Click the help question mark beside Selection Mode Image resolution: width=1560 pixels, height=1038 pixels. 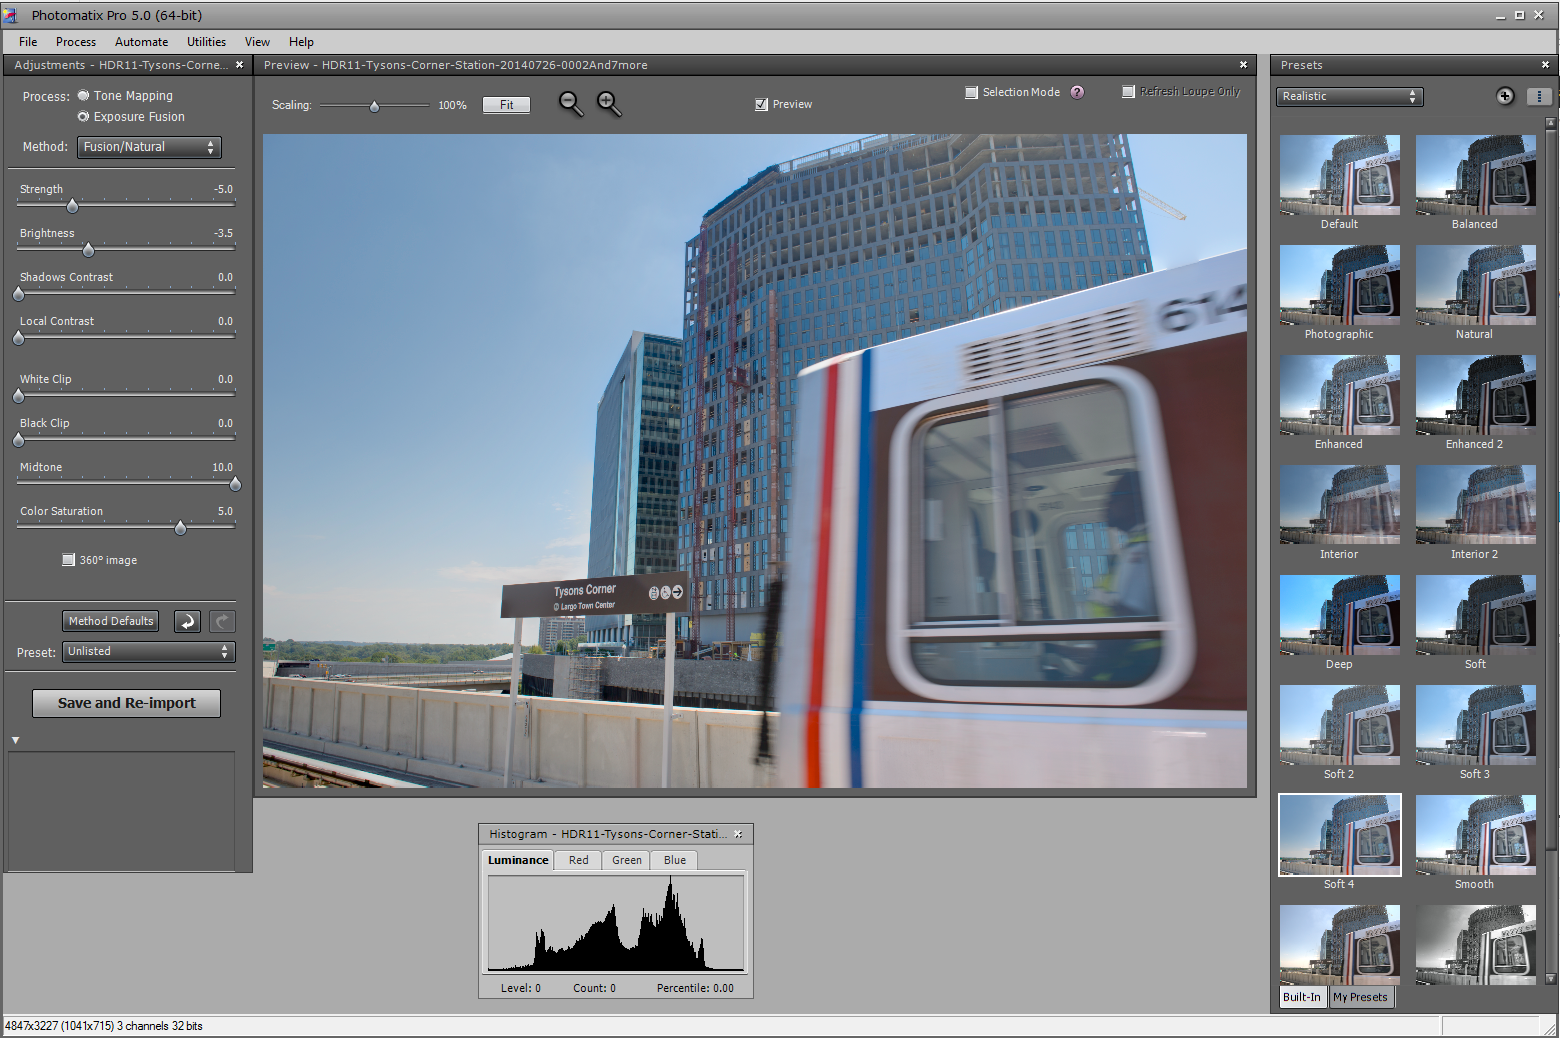[1078, 92]
